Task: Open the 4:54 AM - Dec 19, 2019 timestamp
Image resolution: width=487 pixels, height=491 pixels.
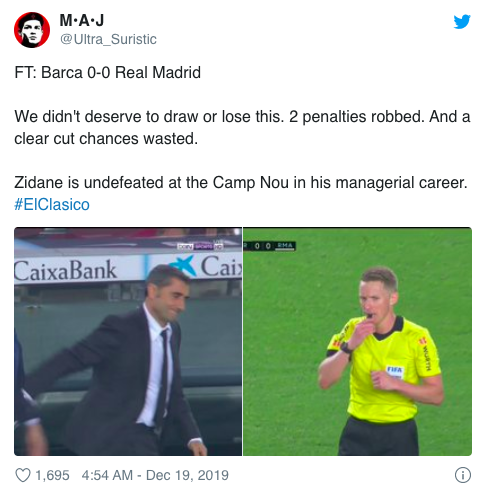Action: pos(155,475)
